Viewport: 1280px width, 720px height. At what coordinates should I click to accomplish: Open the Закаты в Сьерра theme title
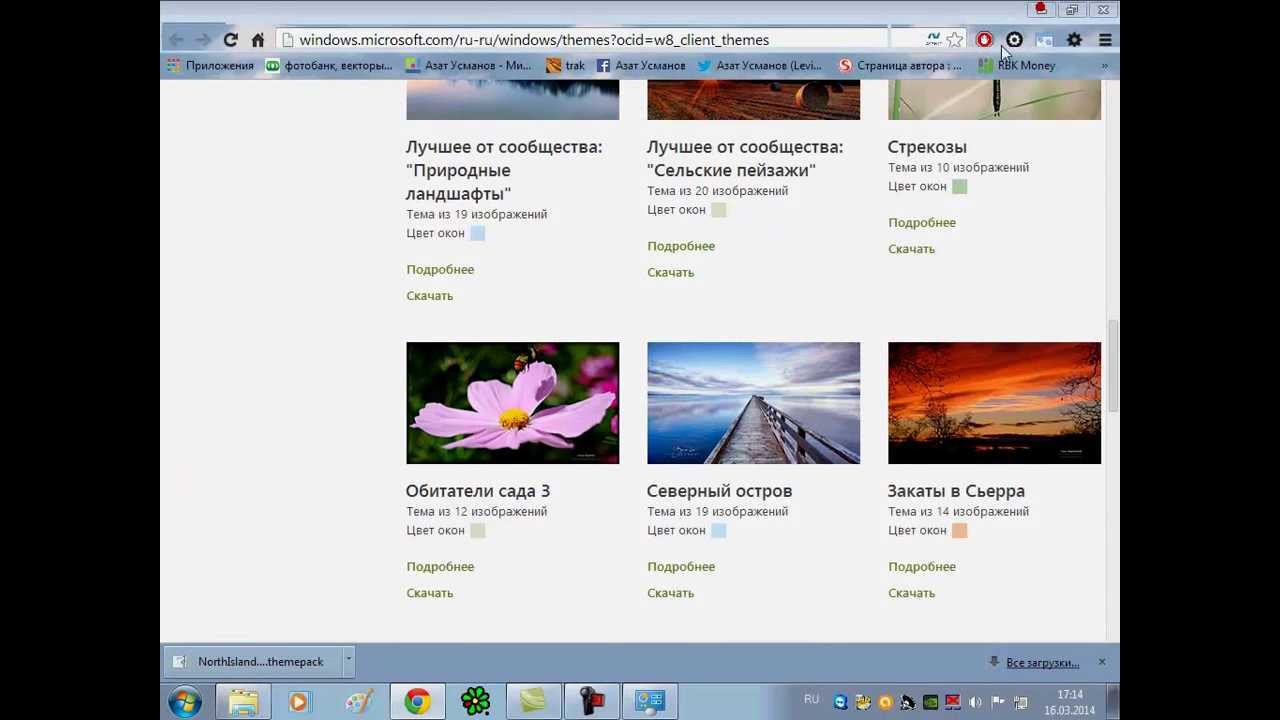pos(956,491)
